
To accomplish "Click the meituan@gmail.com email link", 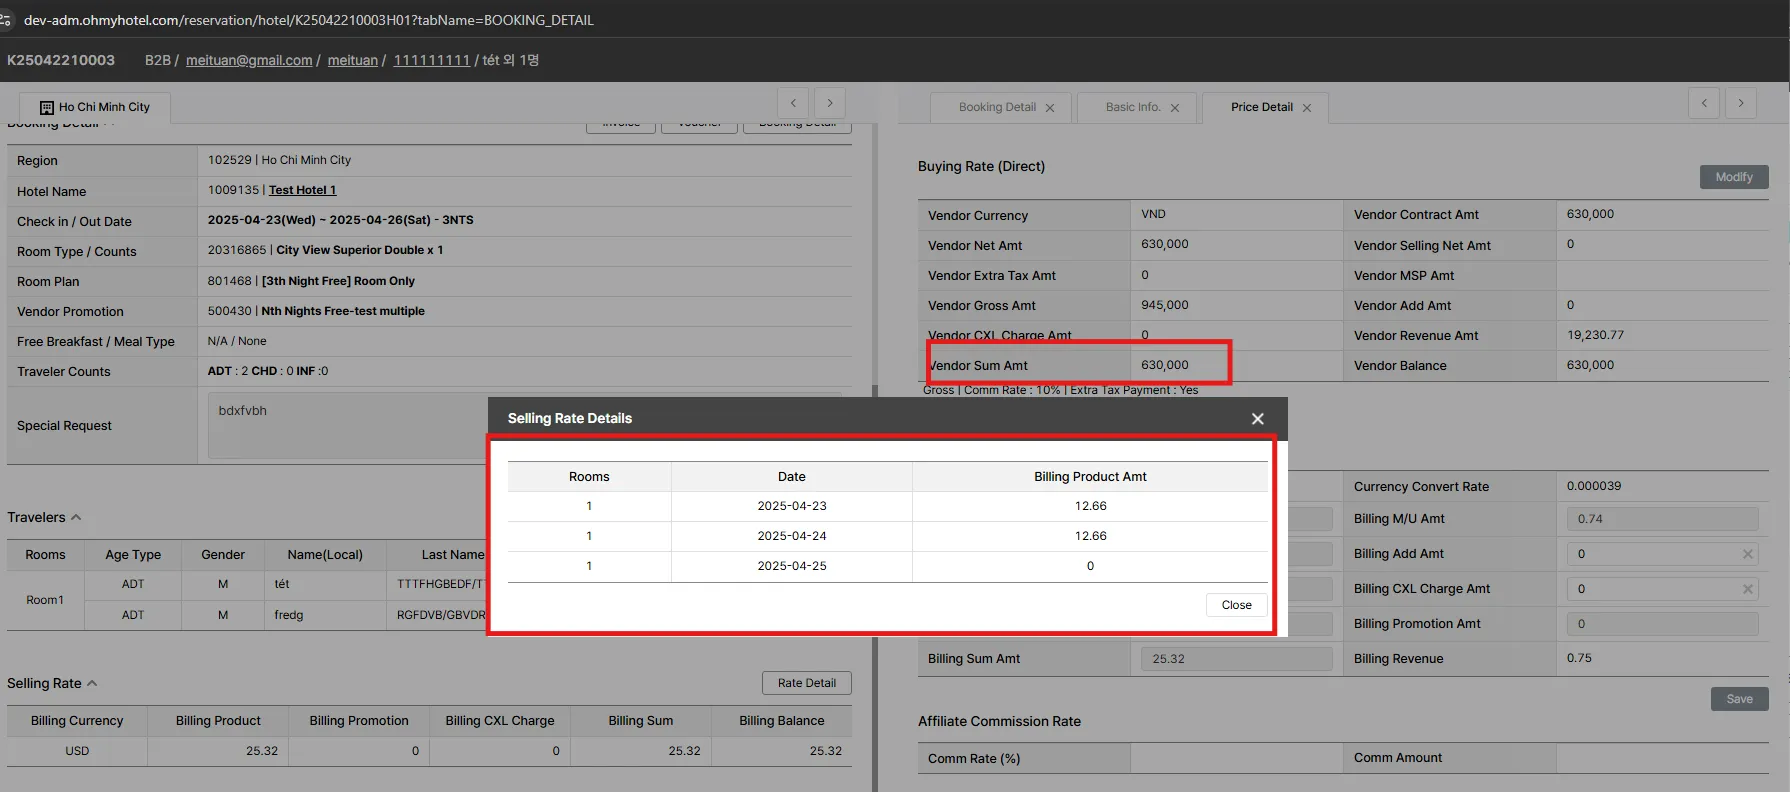I will point(249,60).
